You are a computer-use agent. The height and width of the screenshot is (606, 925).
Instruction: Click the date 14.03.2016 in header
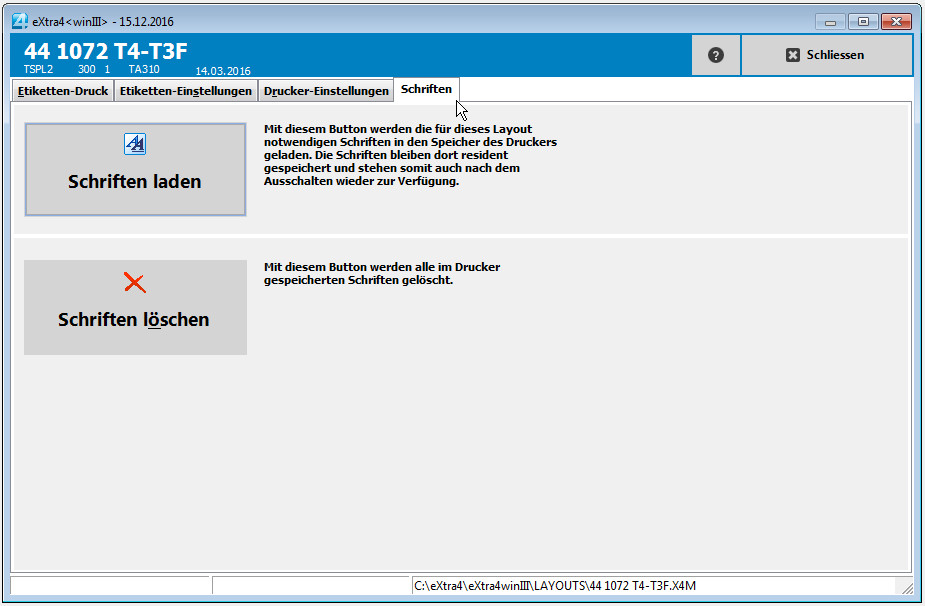point(222,71)
